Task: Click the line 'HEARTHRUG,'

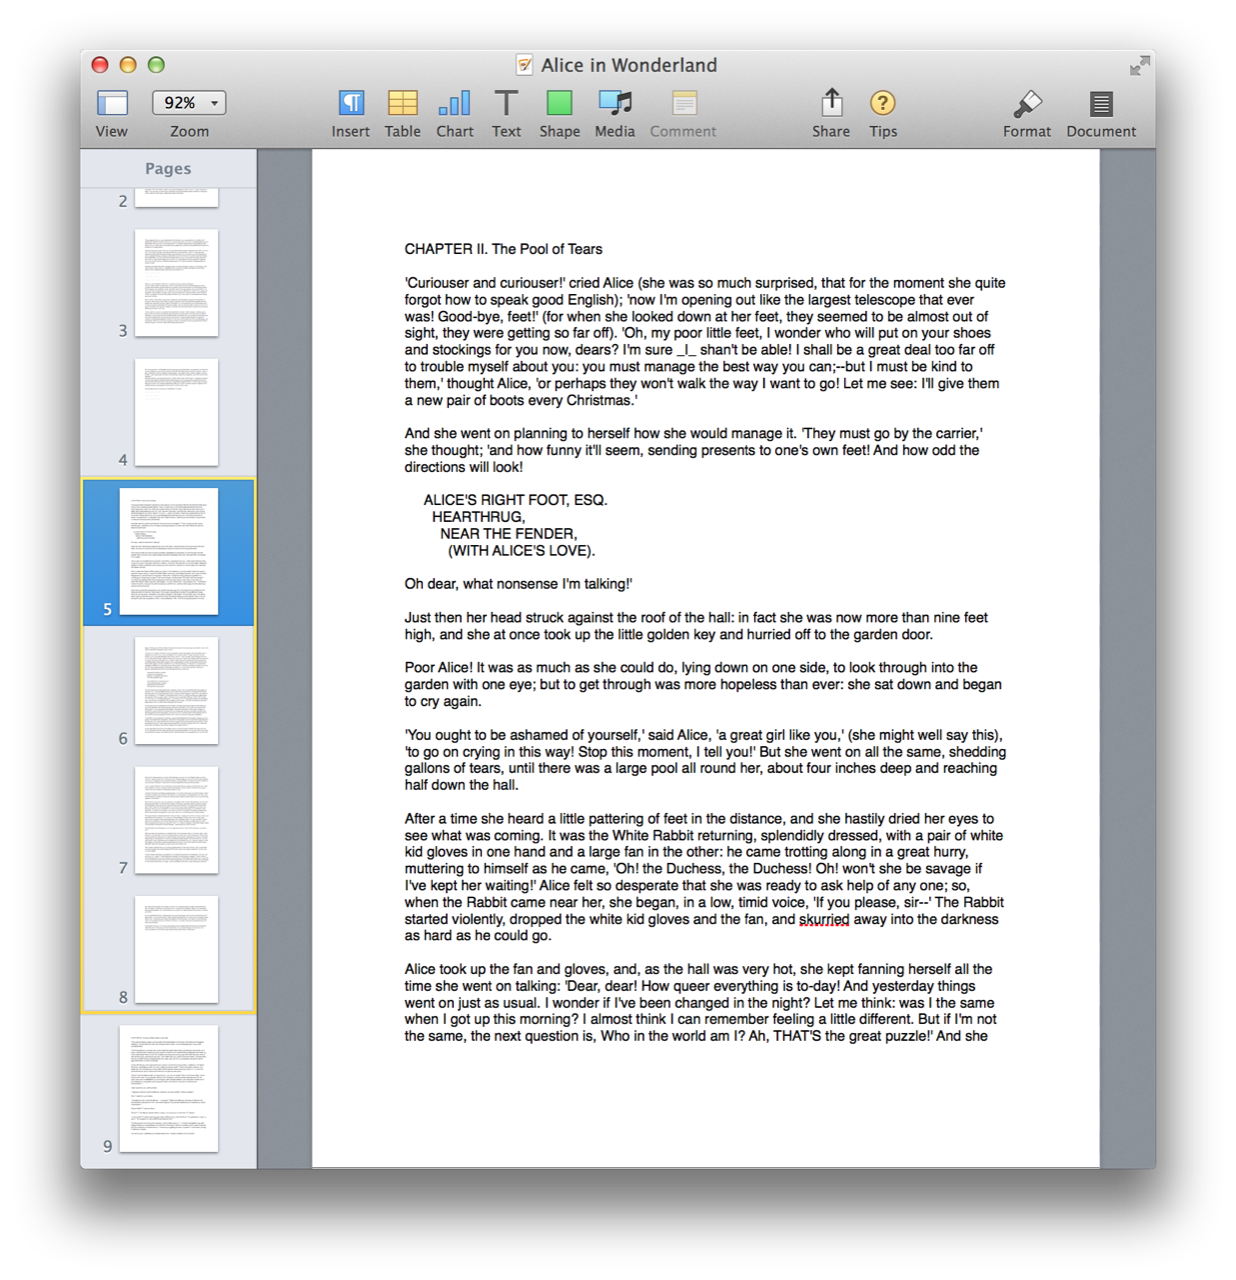Action: click(x=478, y=517)
